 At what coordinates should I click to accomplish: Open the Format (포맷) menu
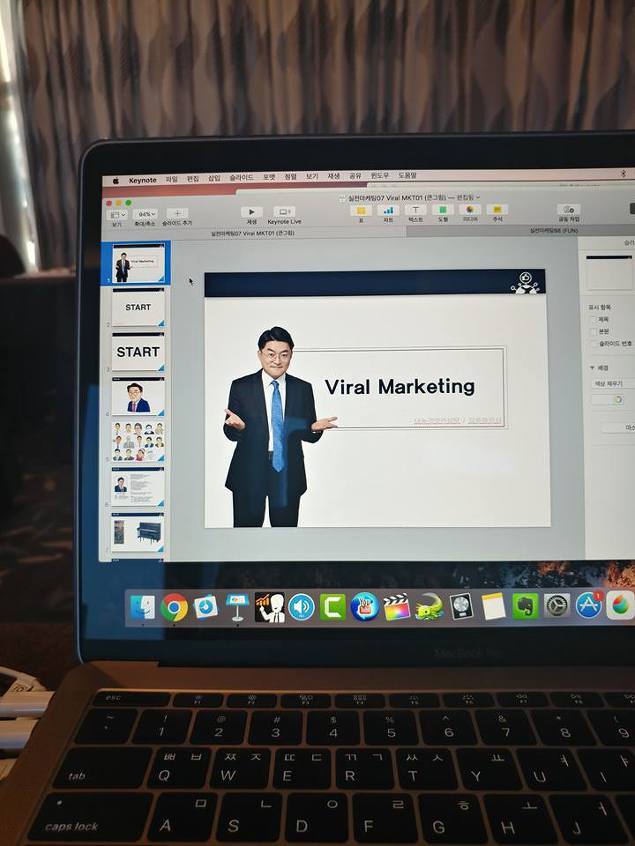[269, 177]
